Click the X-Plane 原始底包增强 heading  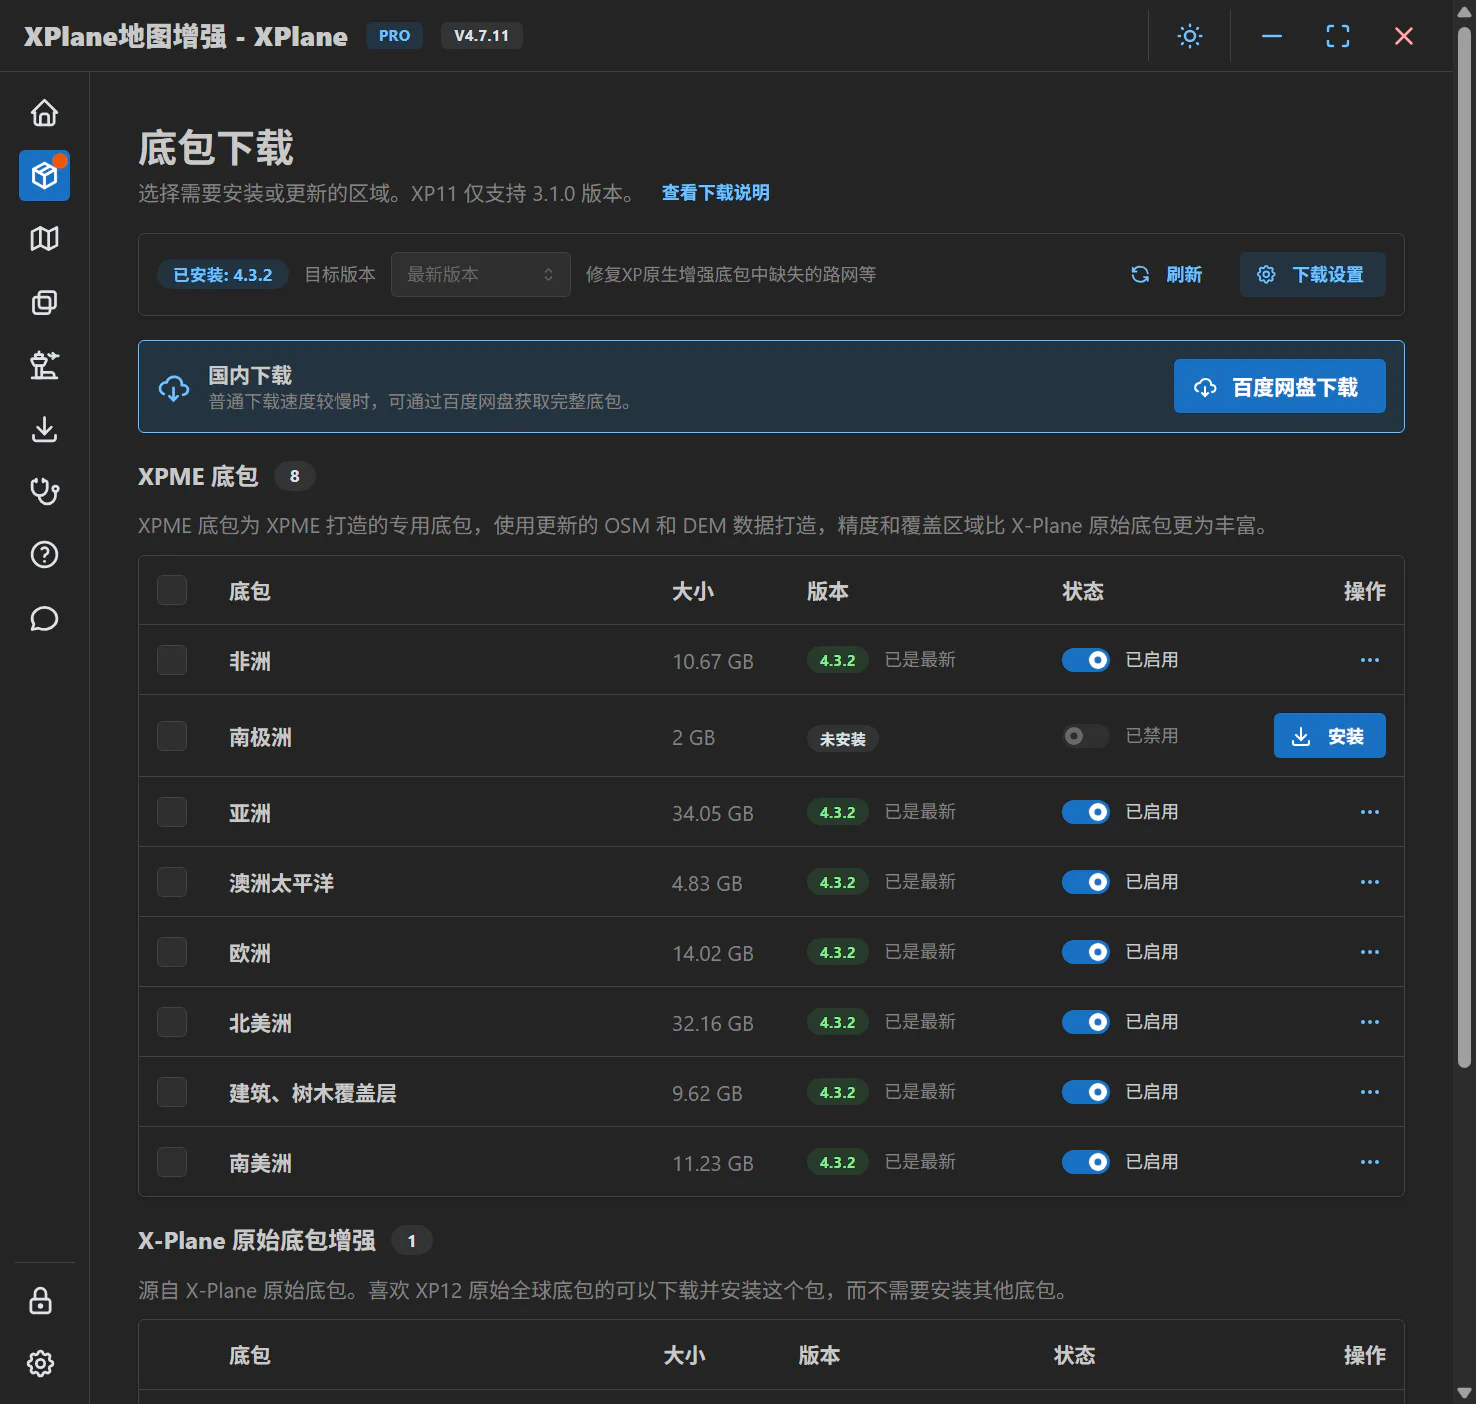(257, 1241)
